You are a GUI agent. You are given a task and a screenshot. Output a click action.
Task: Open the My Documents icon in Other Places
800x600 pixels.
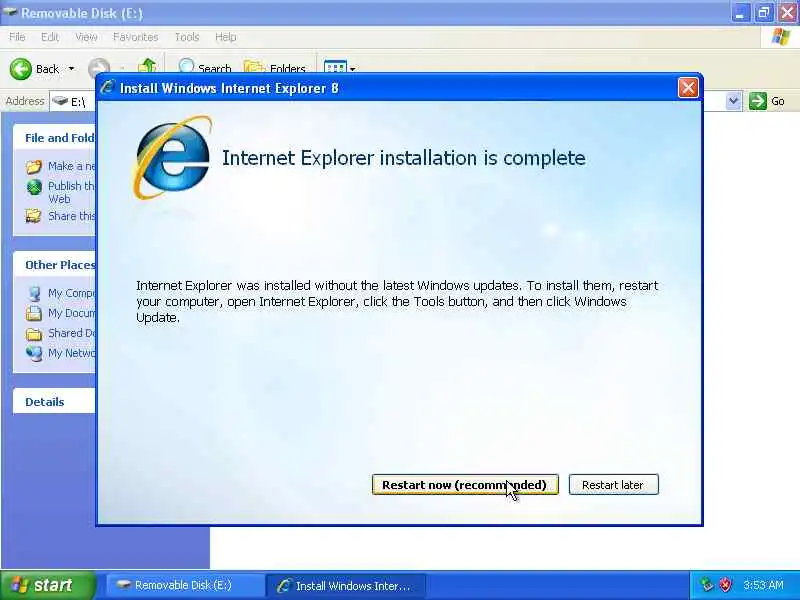click(x=34, y=313)
